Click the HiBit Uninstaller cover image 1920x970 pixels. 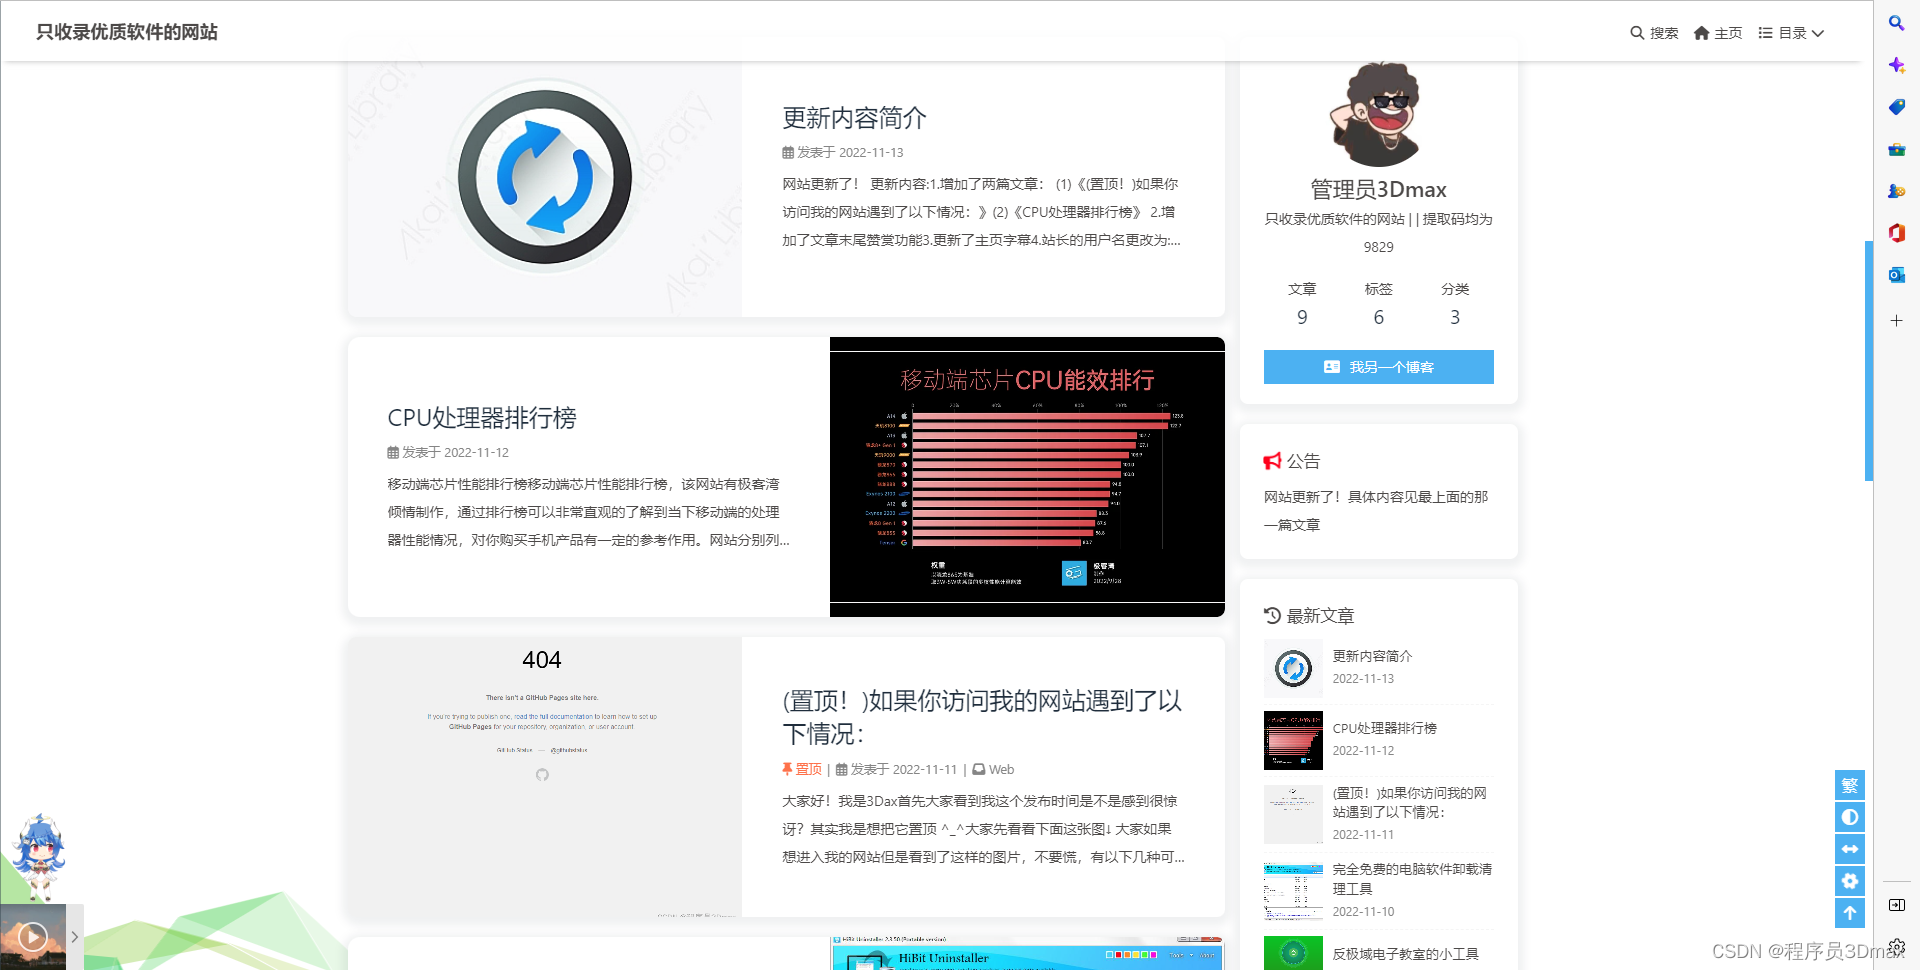[1027, 953]
